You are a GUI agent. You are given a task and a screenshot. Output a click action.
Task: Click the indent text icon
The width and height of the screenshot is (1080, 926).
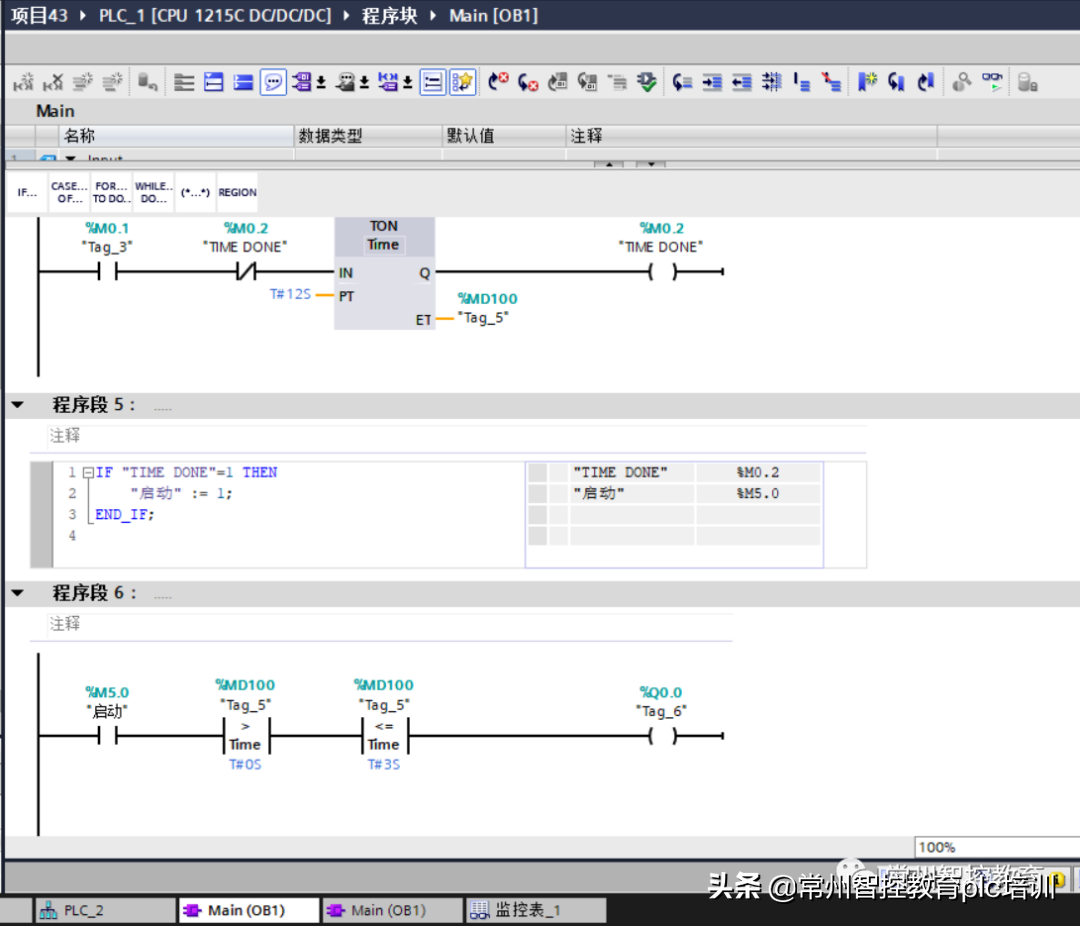[x=712, y=83]
